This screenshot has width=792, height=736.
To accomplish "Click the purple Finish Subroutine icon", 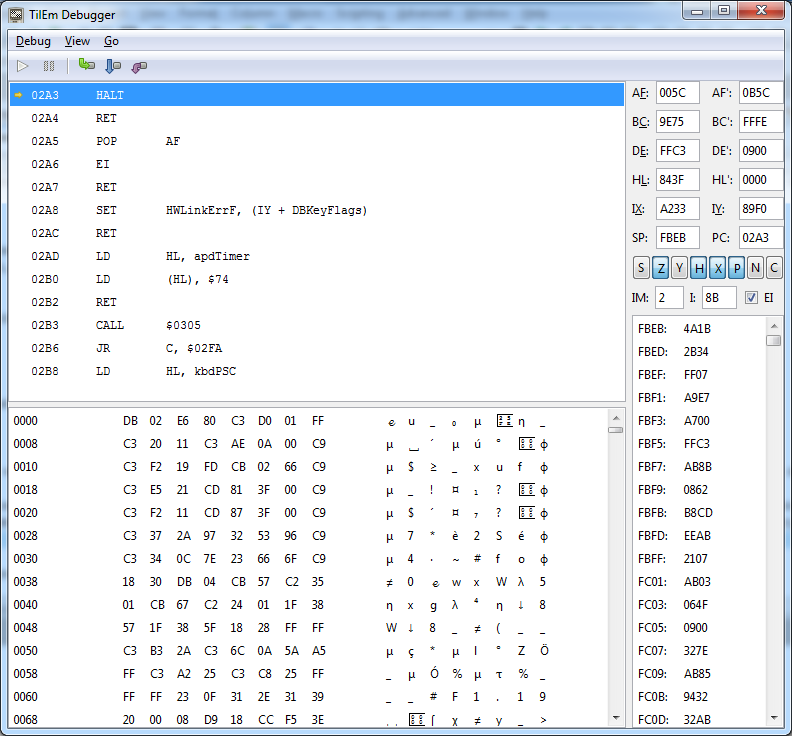I will 139,66.
